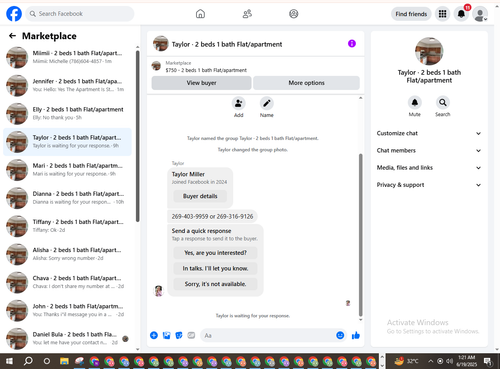This screenshot has width=500, height=369.
Task: Open Mari conversation in list
Action: (68, 170)
